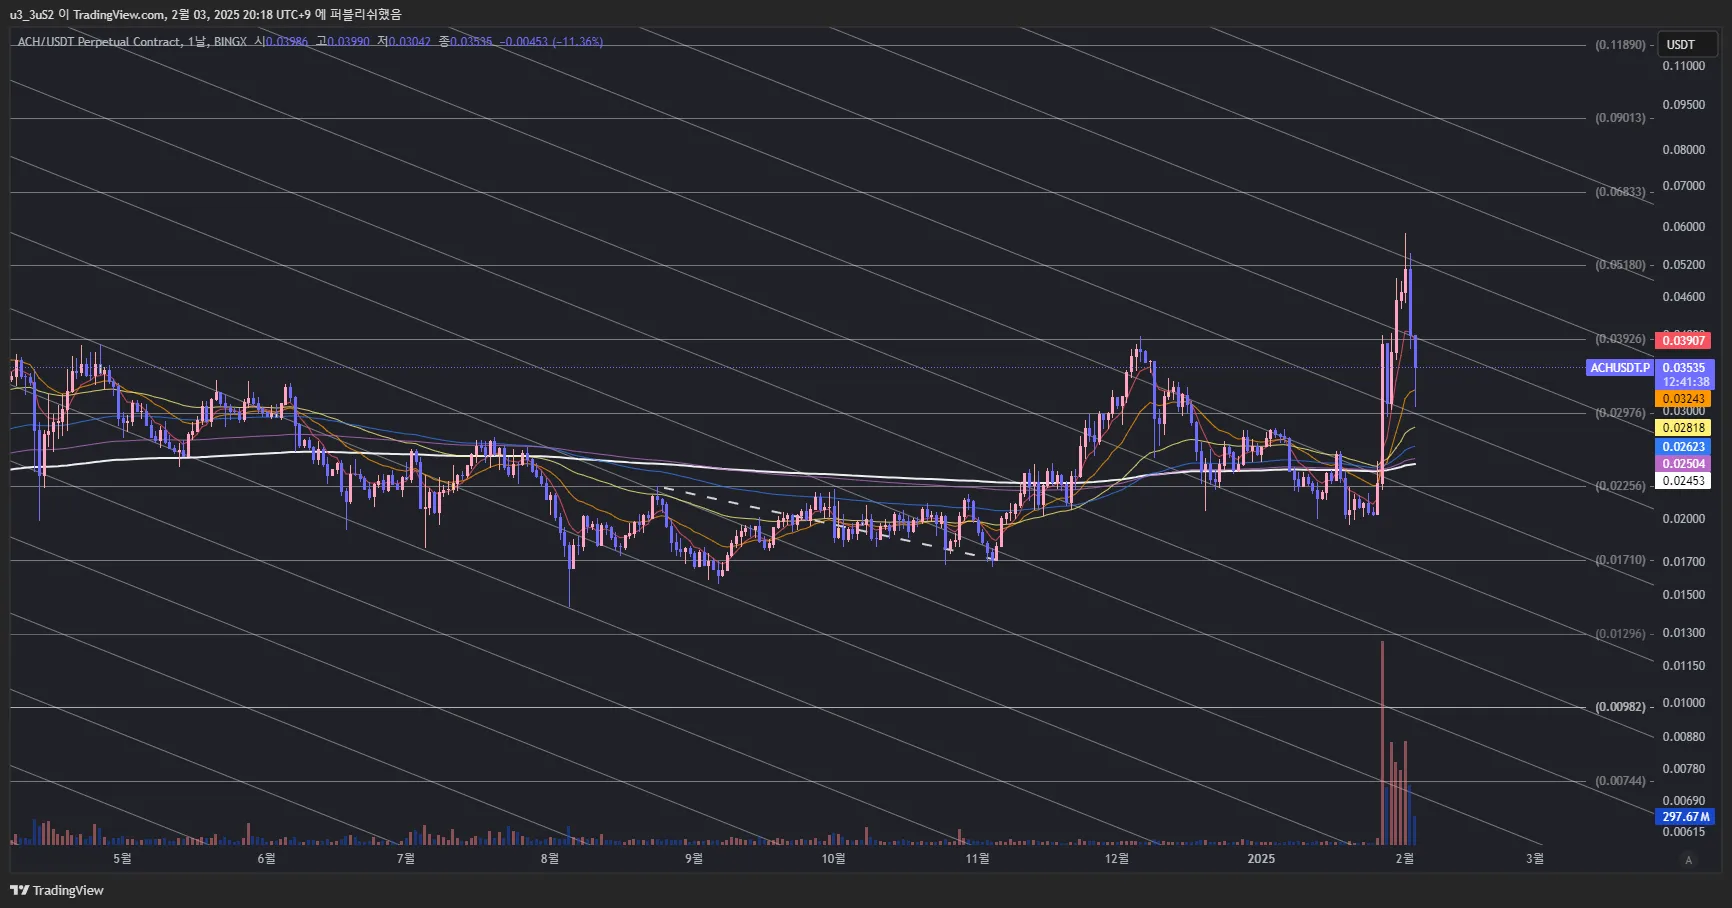Click the white 0.02453 indicator label
Image resolution: width=1732 pixels, height=908 pixels.
(1684, 481)
